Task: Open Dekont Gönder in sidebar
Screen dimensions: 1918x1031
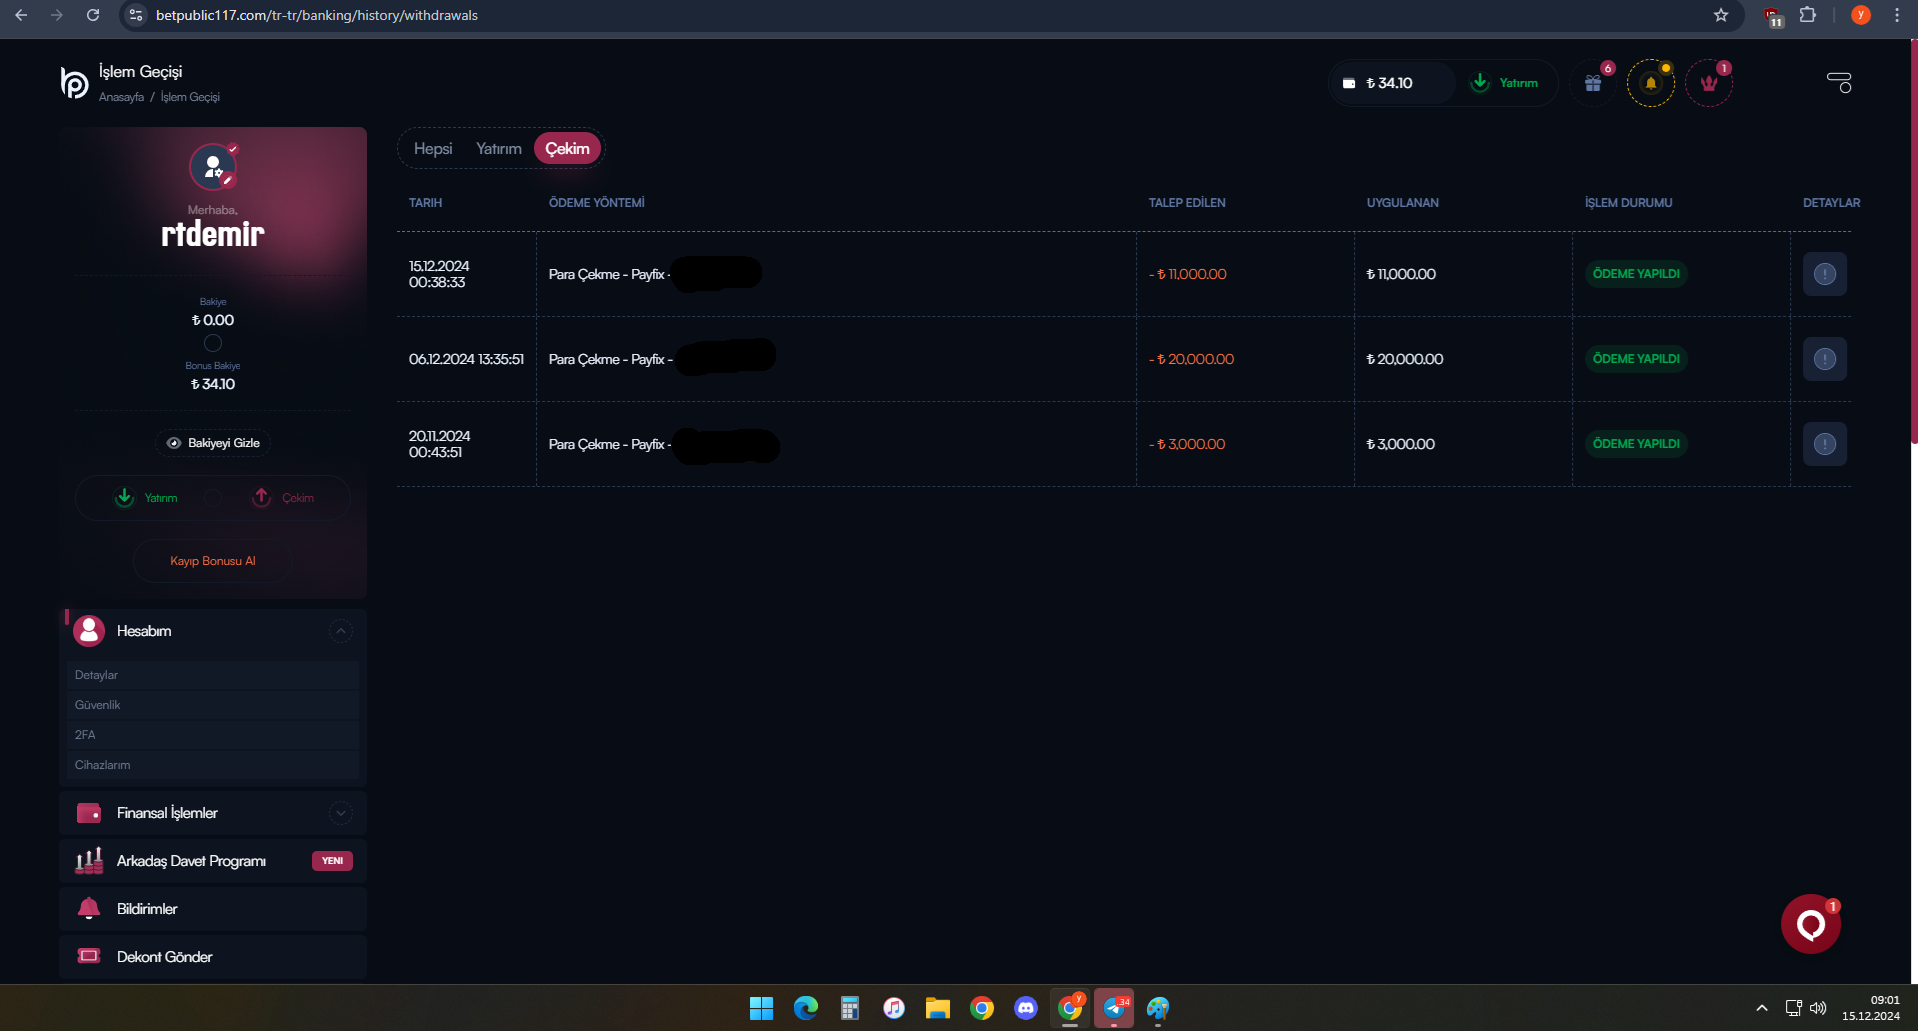Action: (164, 957)
